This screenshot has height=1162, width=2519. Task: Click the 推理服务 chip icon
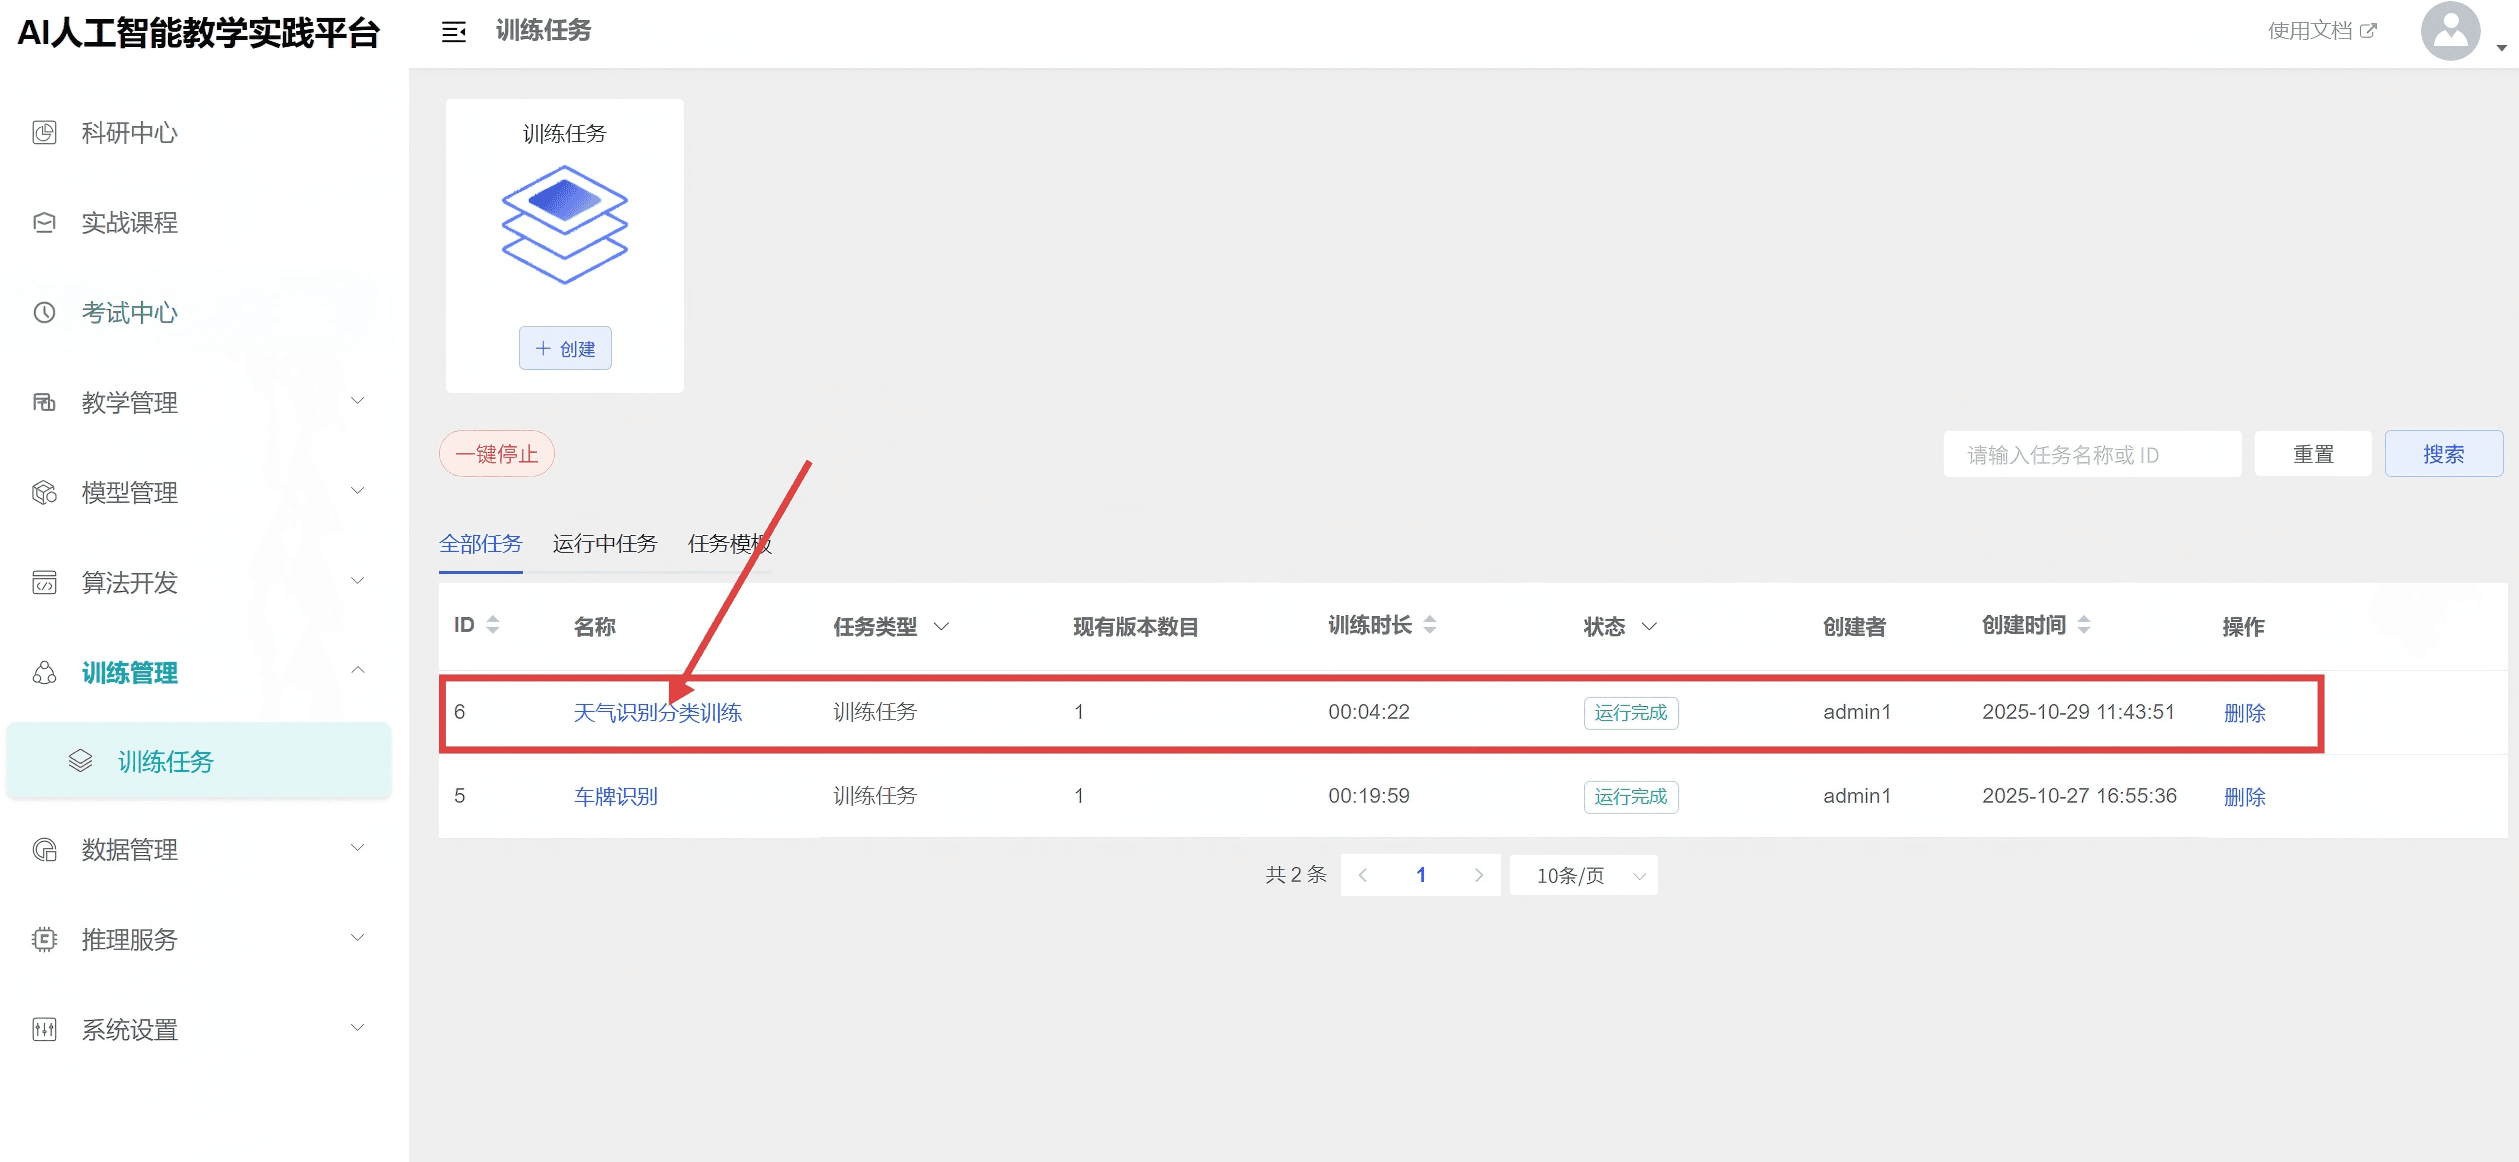(x=44, y=939)
